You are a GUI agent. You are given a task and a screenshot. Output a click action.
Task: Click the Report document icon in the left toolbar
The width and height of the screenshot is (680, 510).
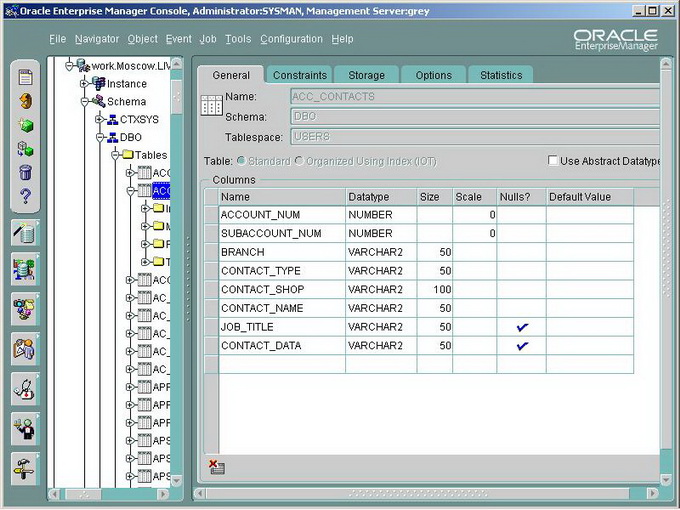[x=25, y=77]
